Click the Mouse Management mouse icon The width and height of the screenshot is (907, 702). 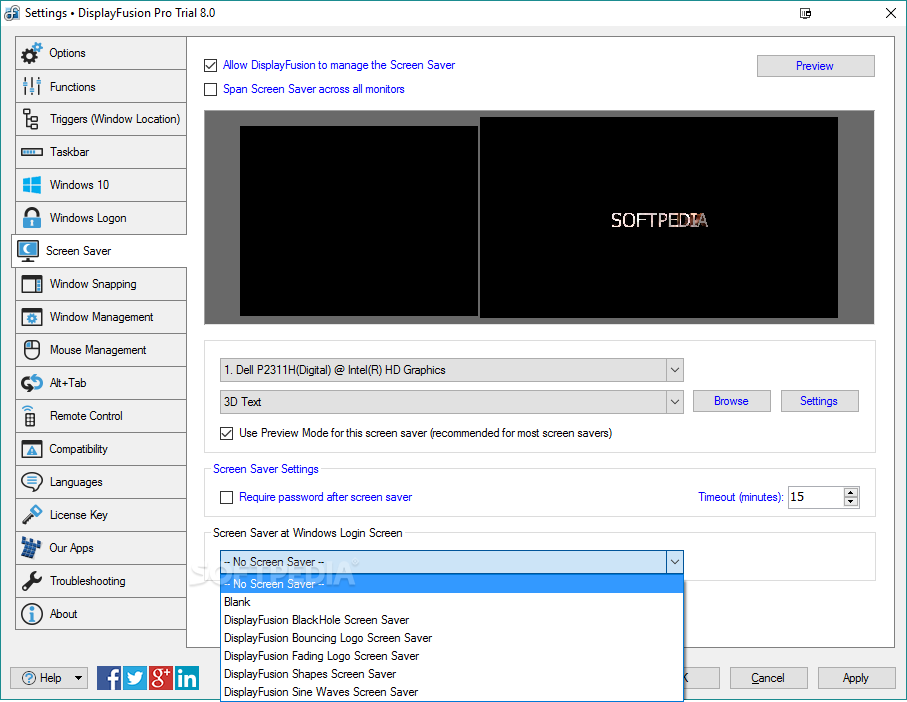pyautogui.click(x=32, y=350)
